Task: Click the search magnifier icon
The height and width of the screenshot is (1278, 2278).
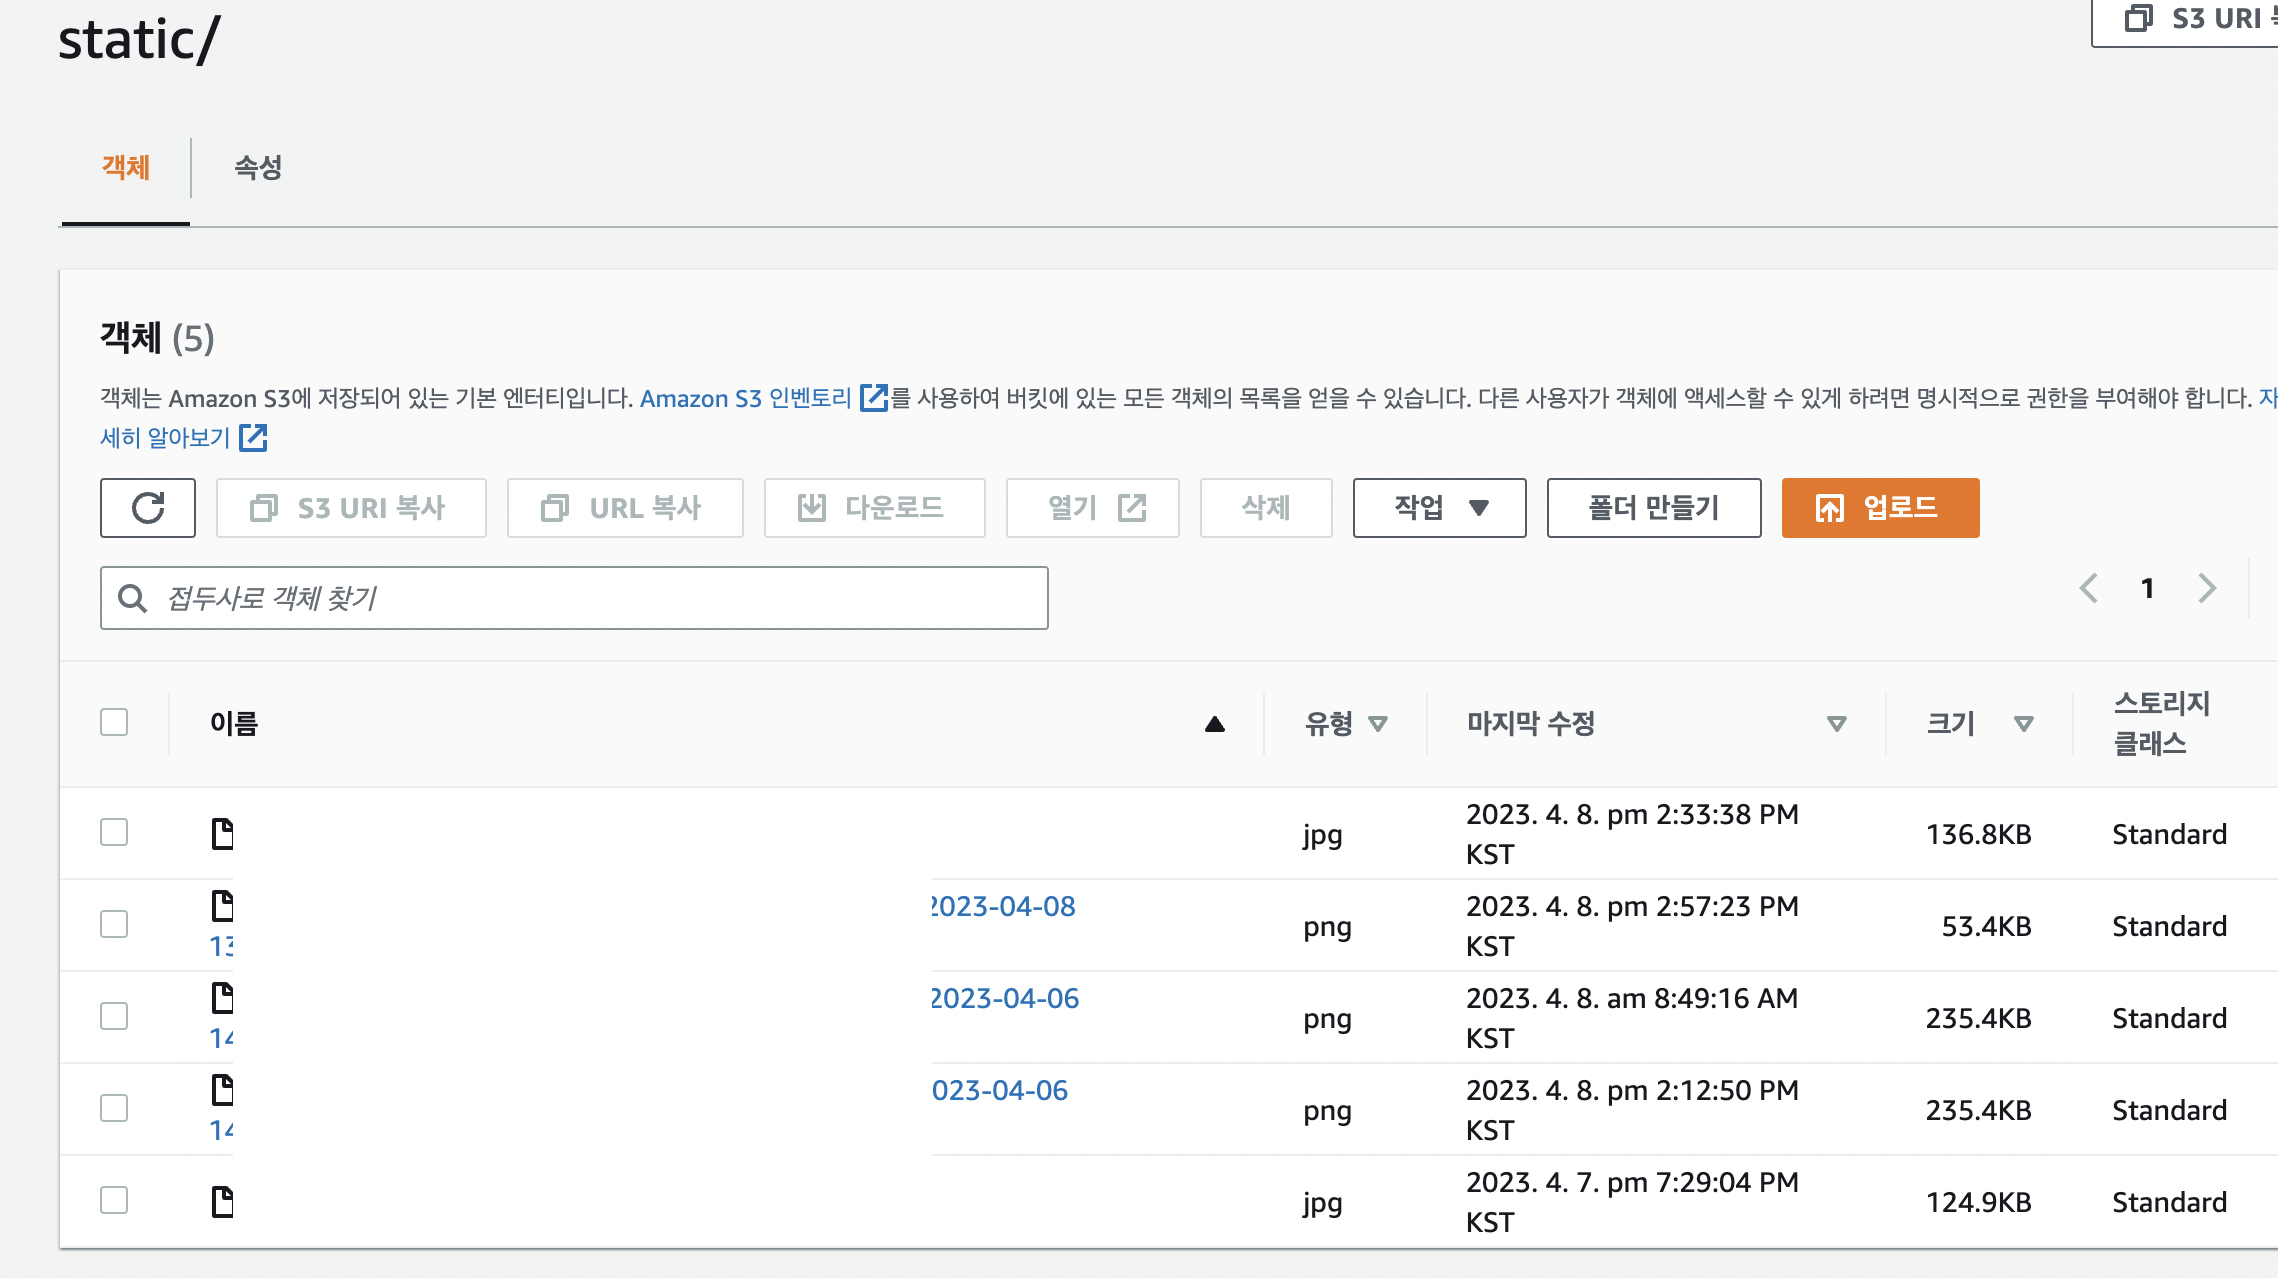Action: click(132, 598)
